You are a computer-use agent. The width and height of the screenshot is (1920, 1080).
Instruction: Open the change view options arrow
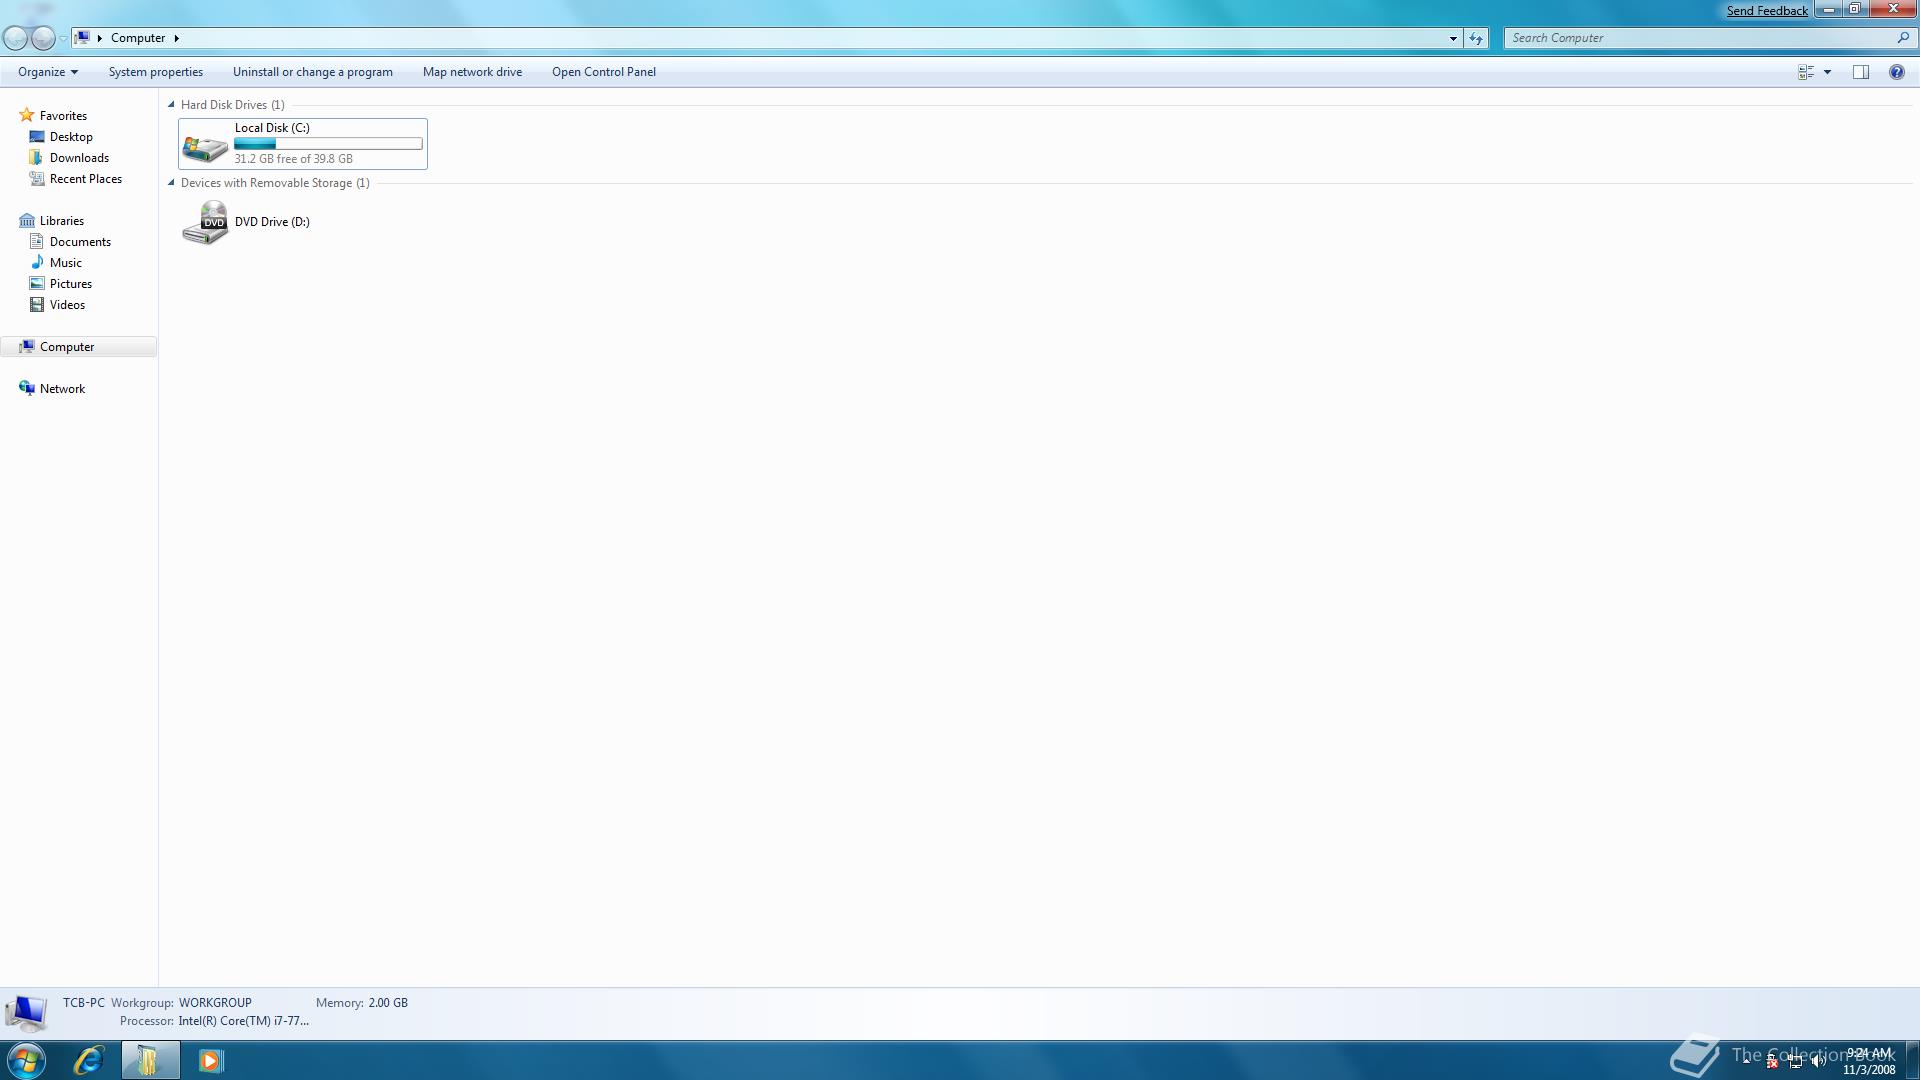1827,72
